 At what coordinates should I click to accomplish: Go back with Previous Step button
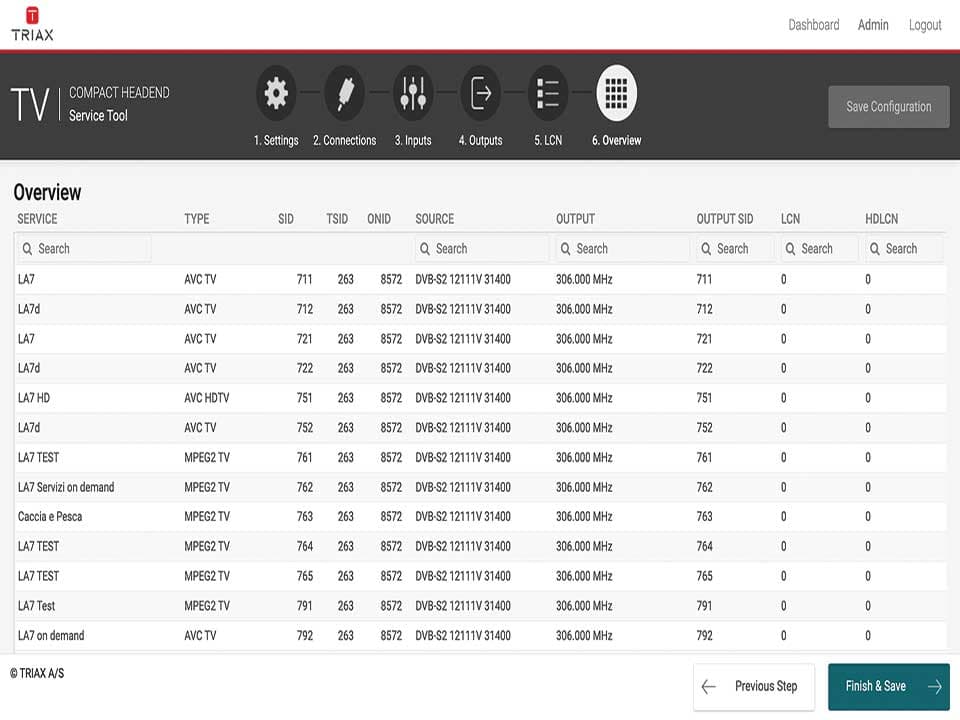tap(755, 686)
